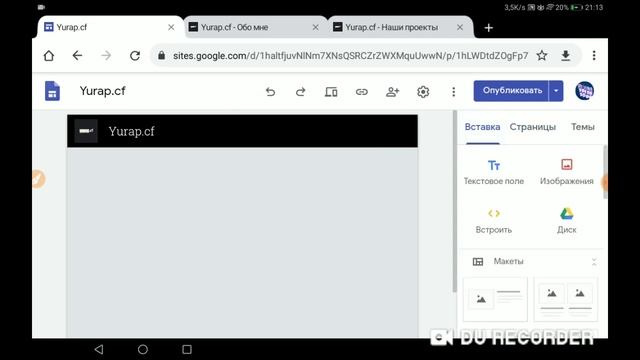Bookmark this page with the star
This screenshot has width=640, height=360.
point(542,56)
